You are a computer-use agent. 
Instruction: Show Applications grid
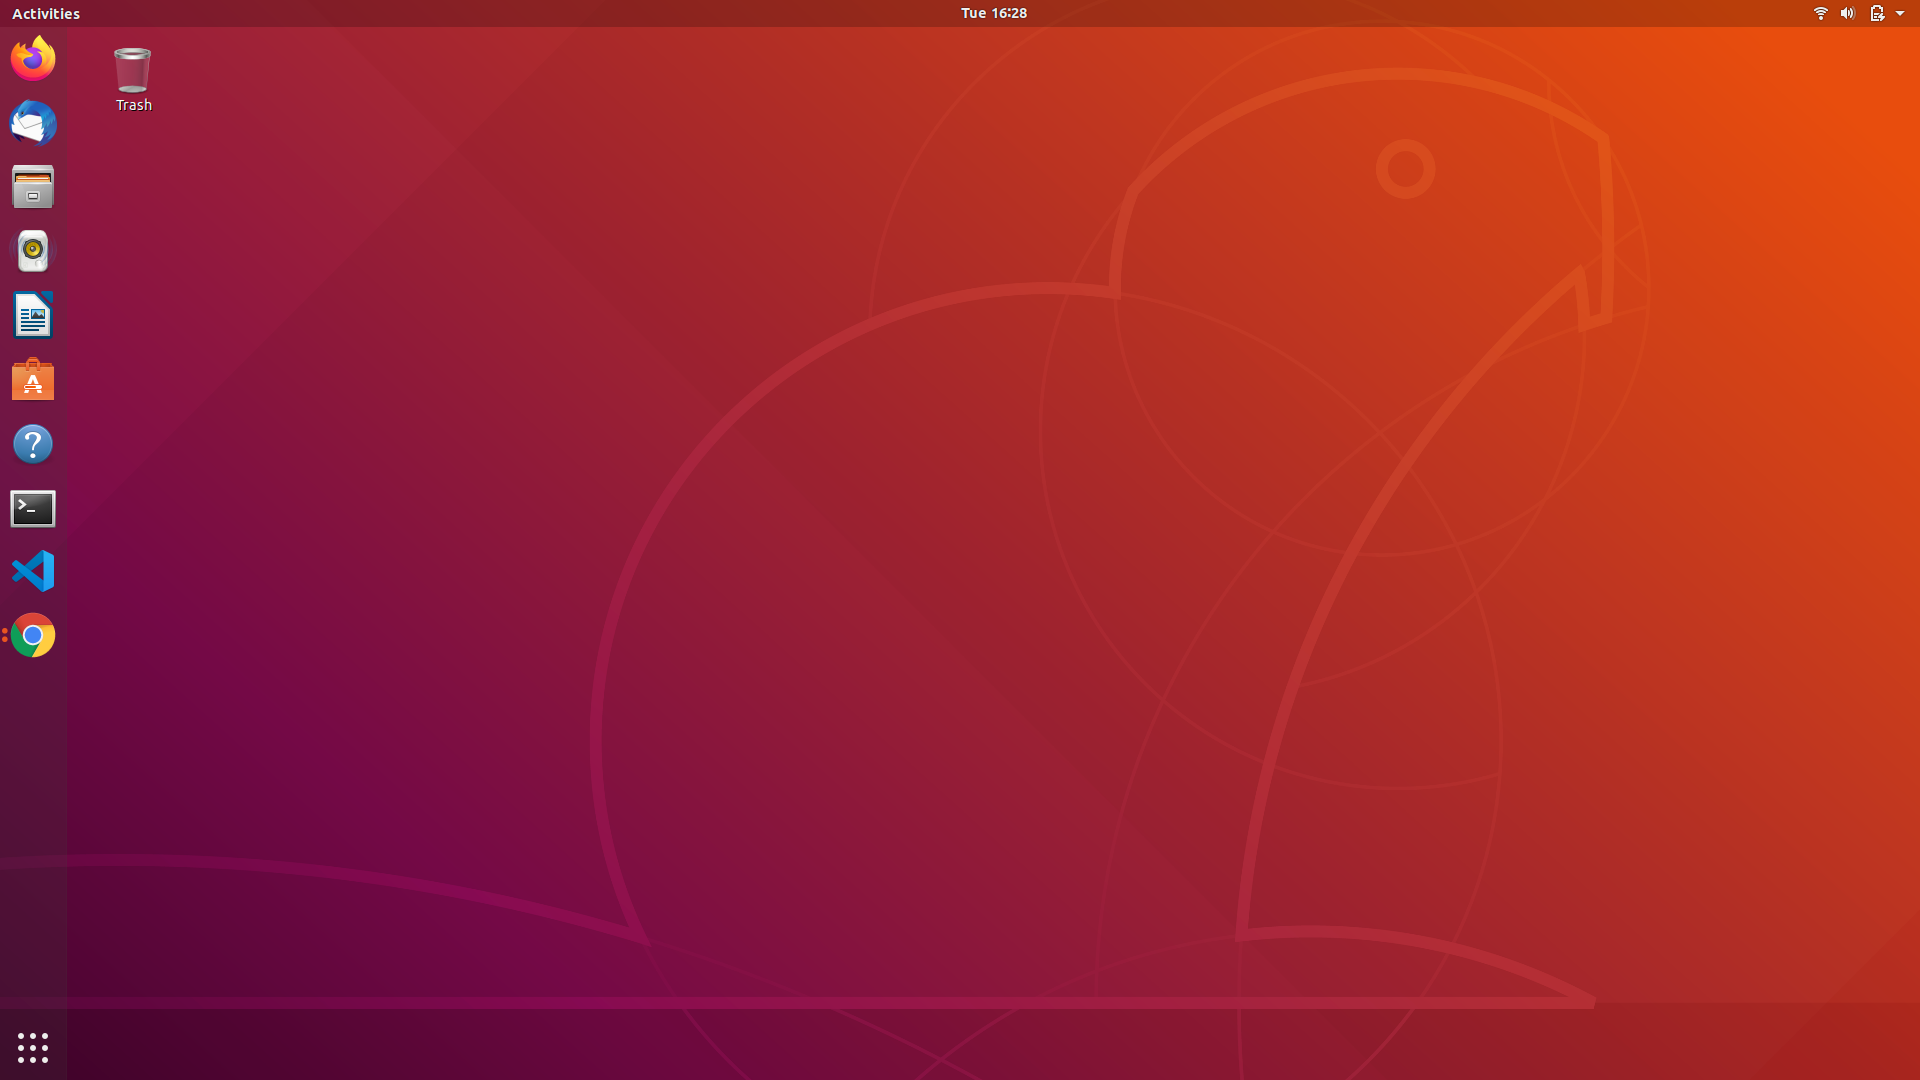coord(33,1048)
